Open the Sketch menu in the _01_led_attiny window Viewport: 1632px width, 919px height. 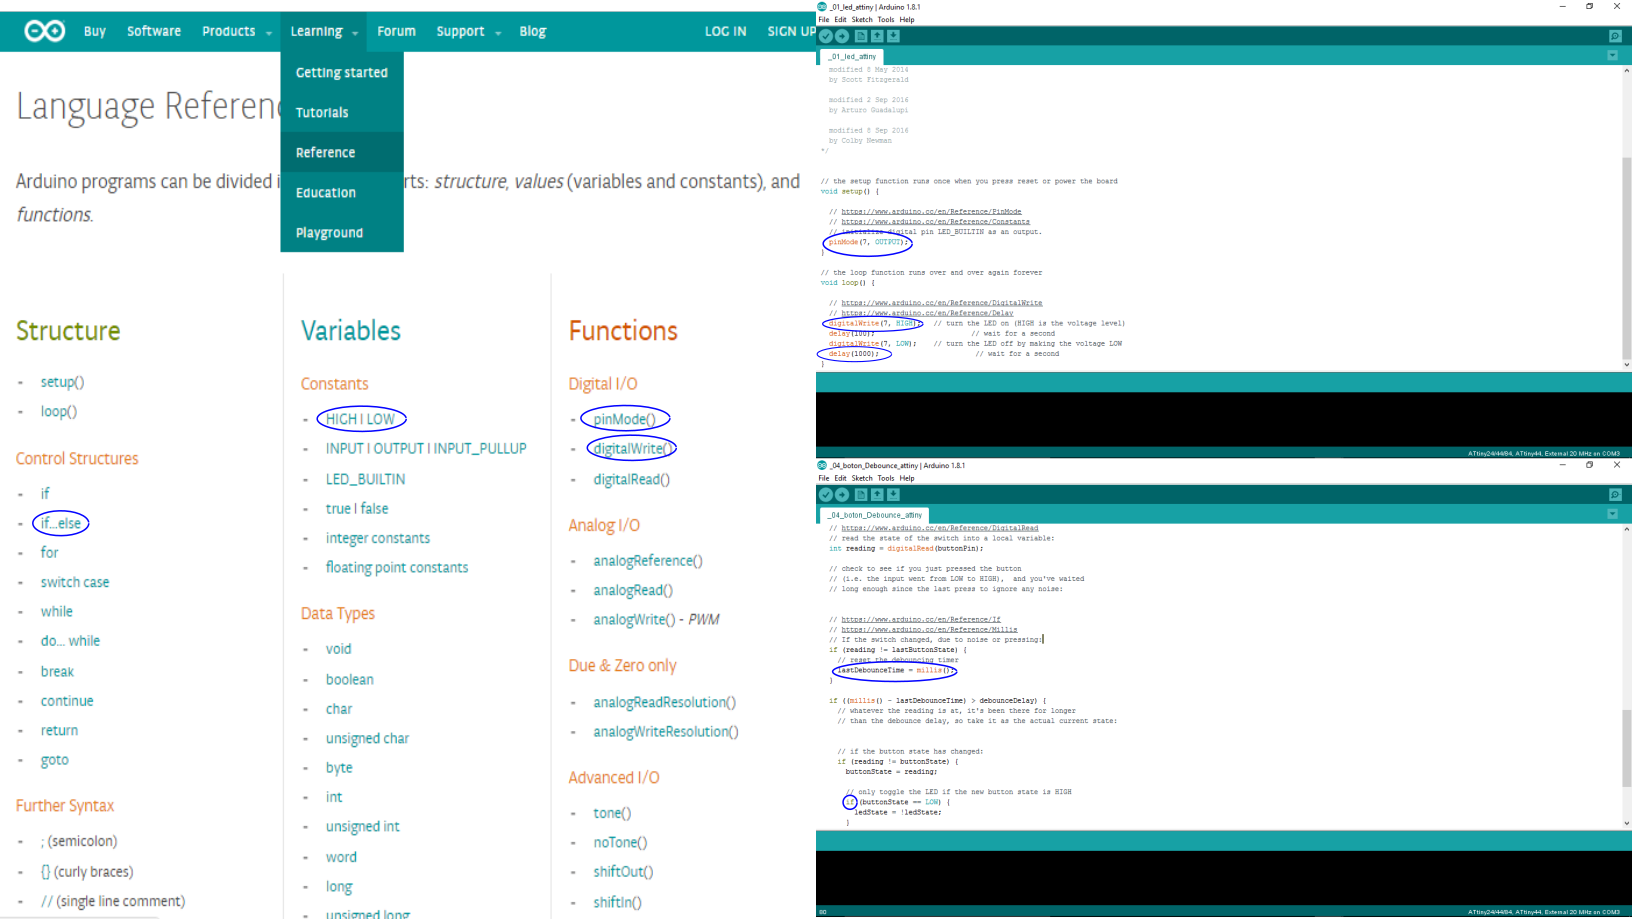point(862,20)
